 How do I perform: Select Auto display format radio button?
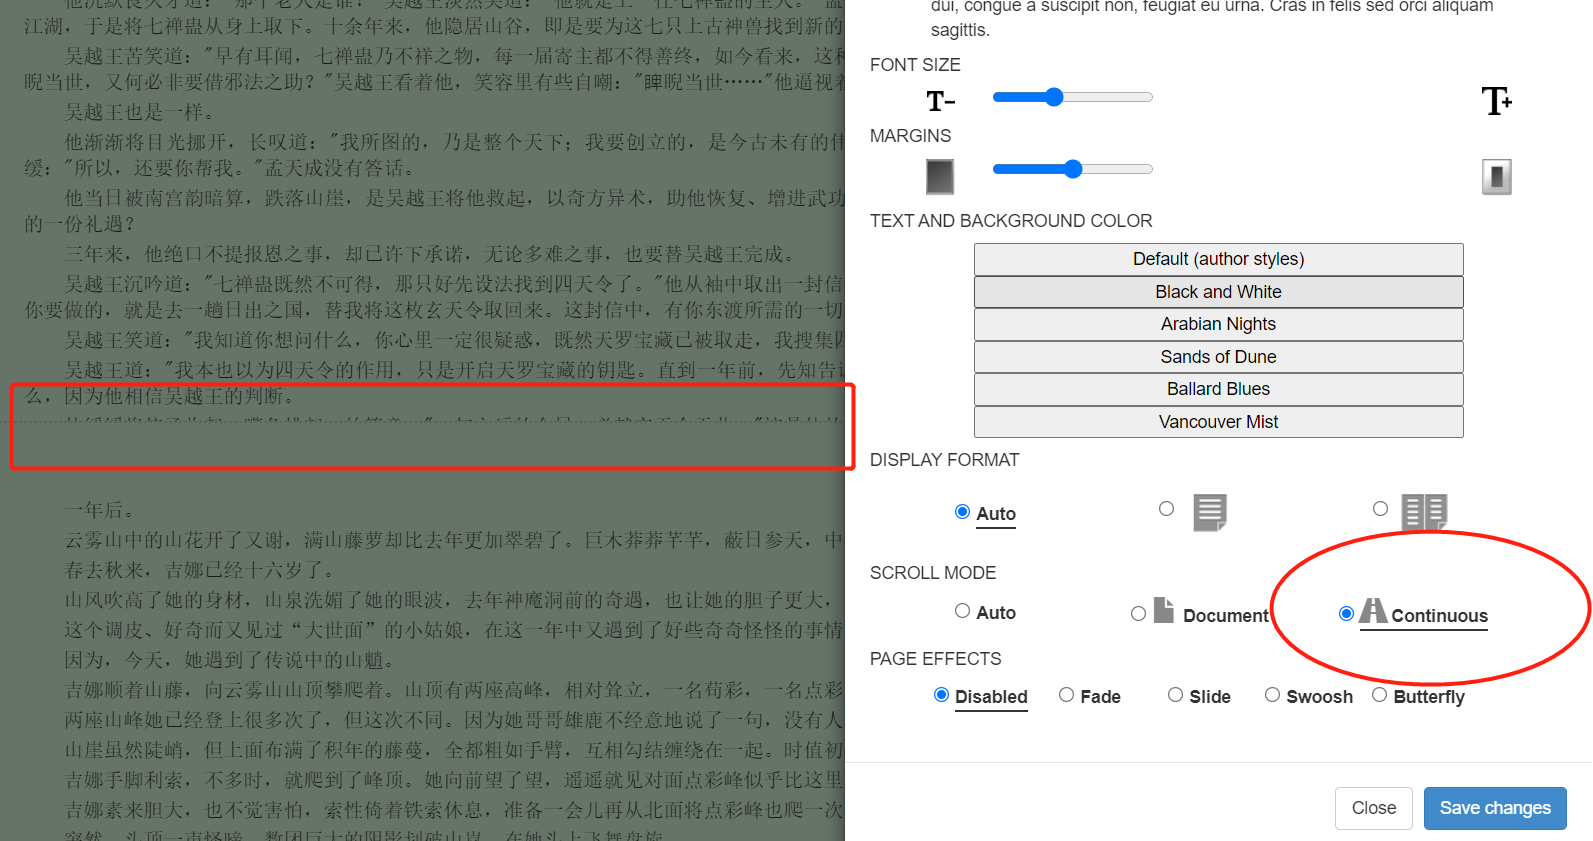[962, 512]
